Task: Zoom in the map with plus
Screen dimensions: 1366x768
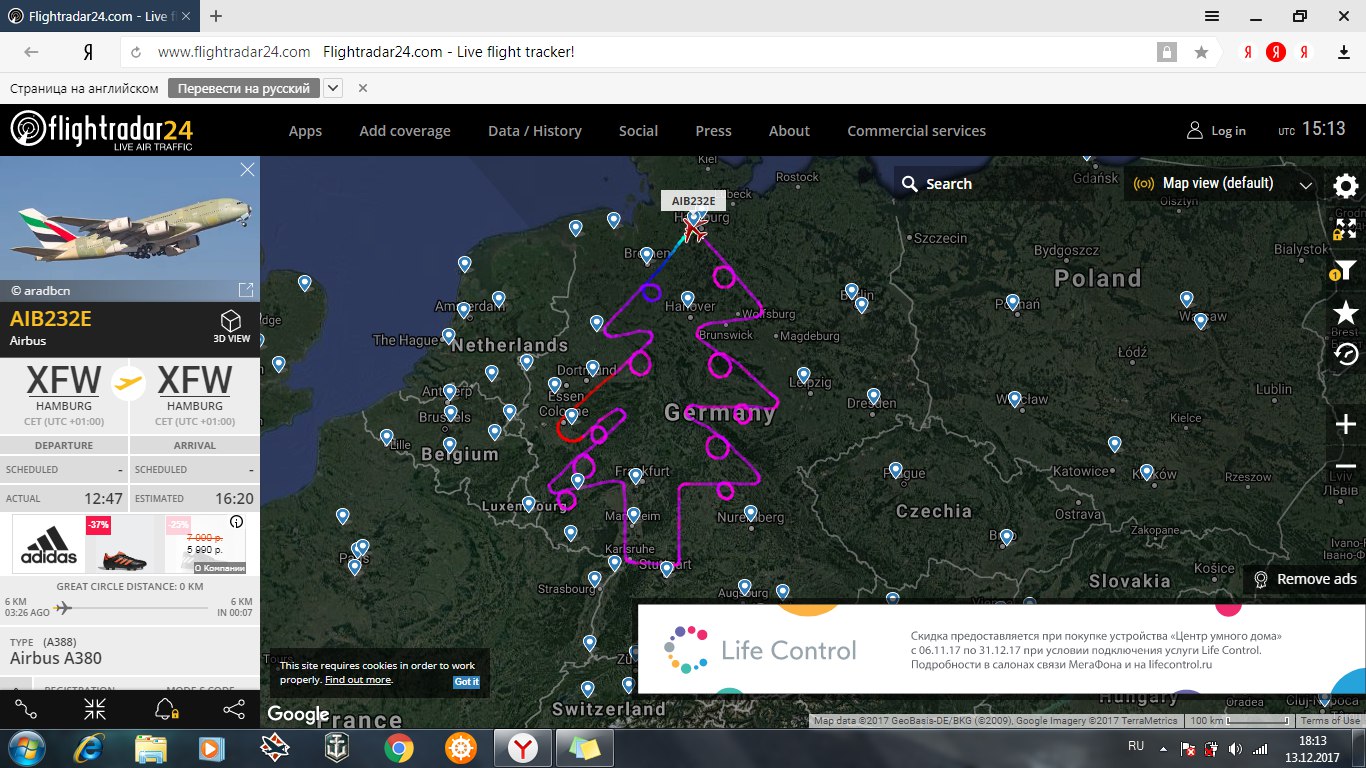Action: [x=1346, y=425]
